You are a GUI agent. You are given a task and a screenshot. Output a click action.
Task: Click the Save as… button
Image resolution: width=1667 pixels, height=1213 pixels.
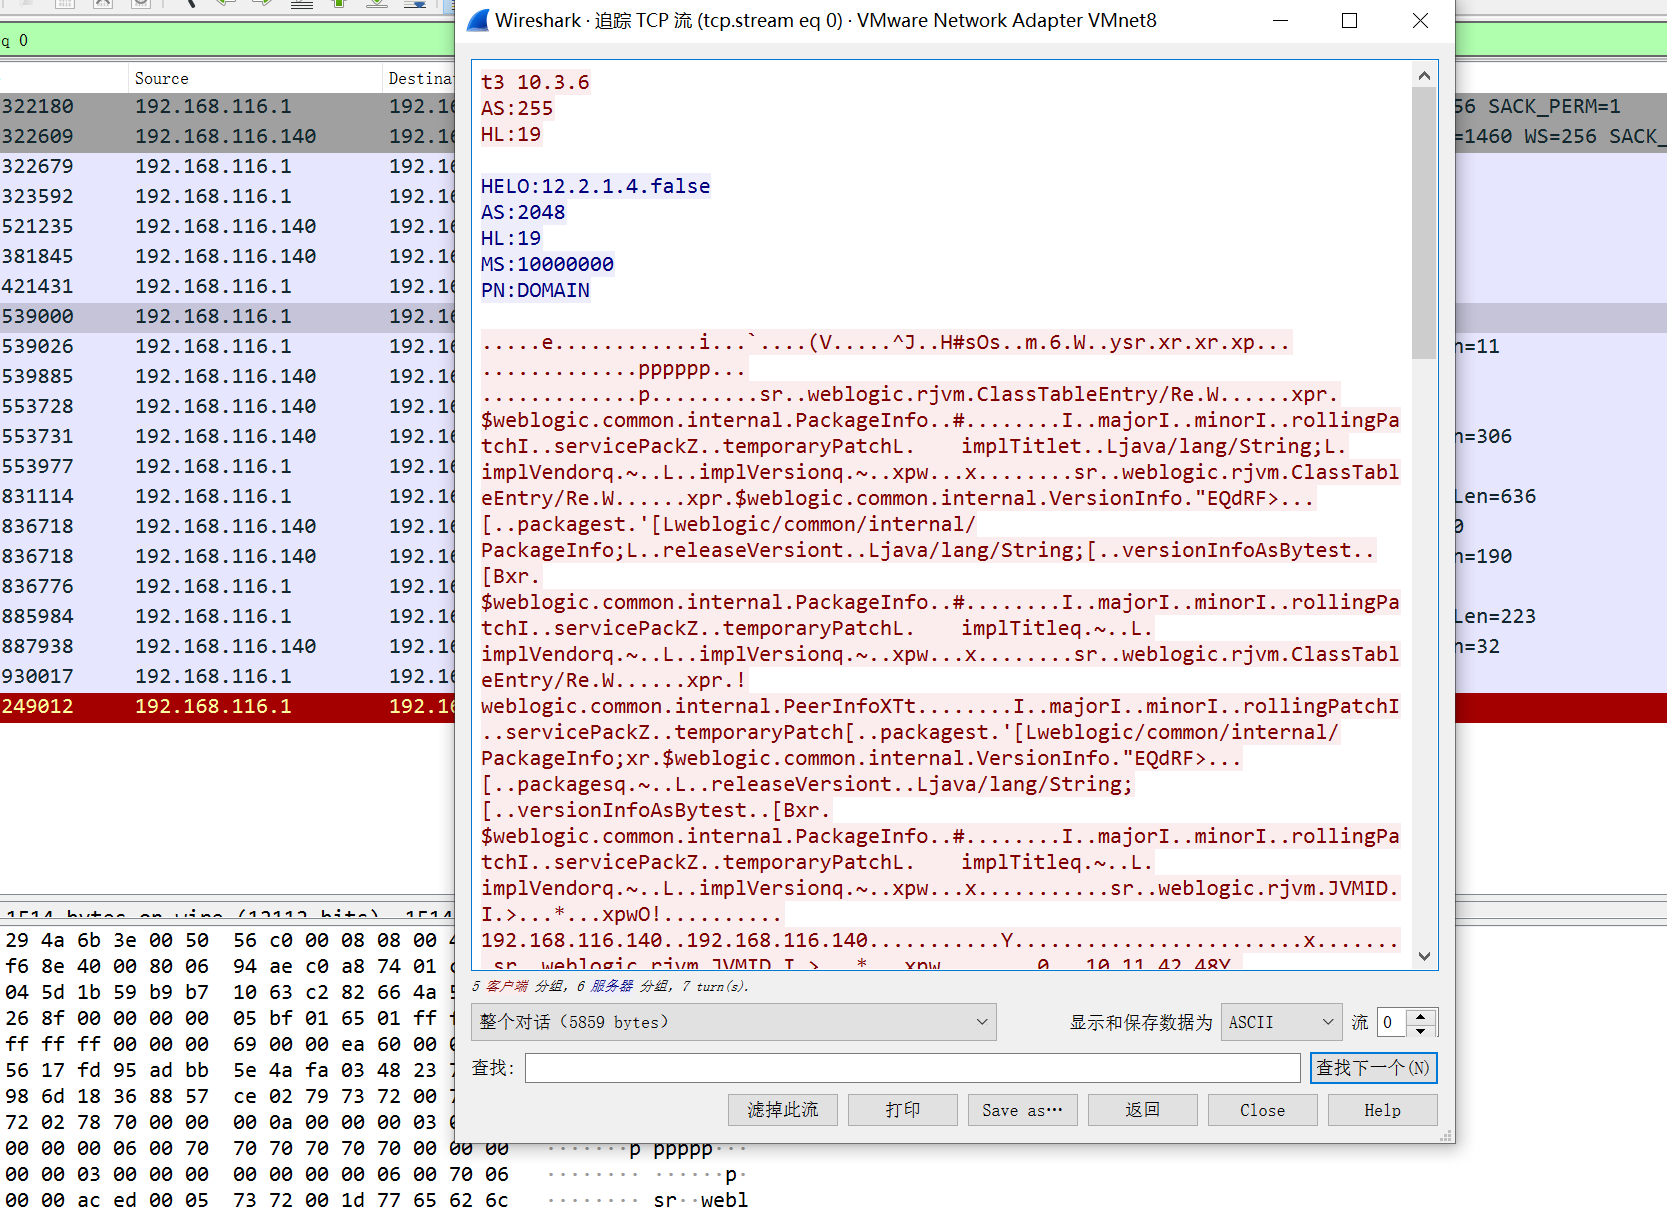1023,1110
